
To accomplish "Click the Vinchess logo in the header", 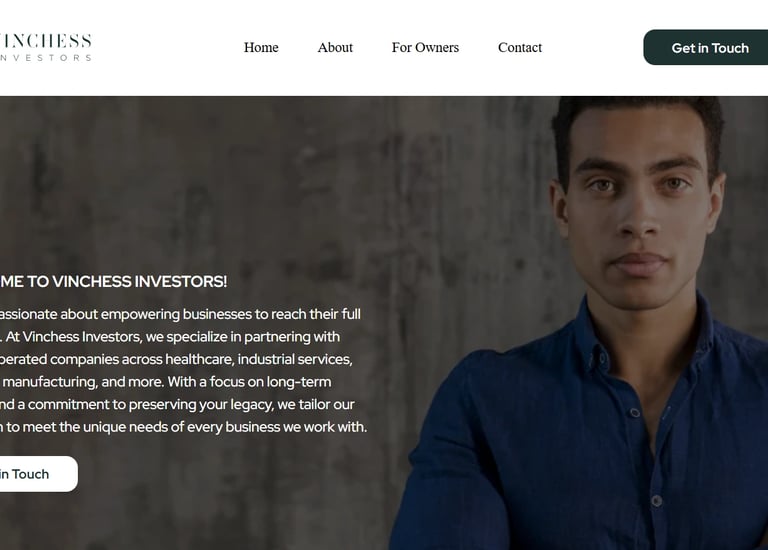I will click(x=46, y=47).
